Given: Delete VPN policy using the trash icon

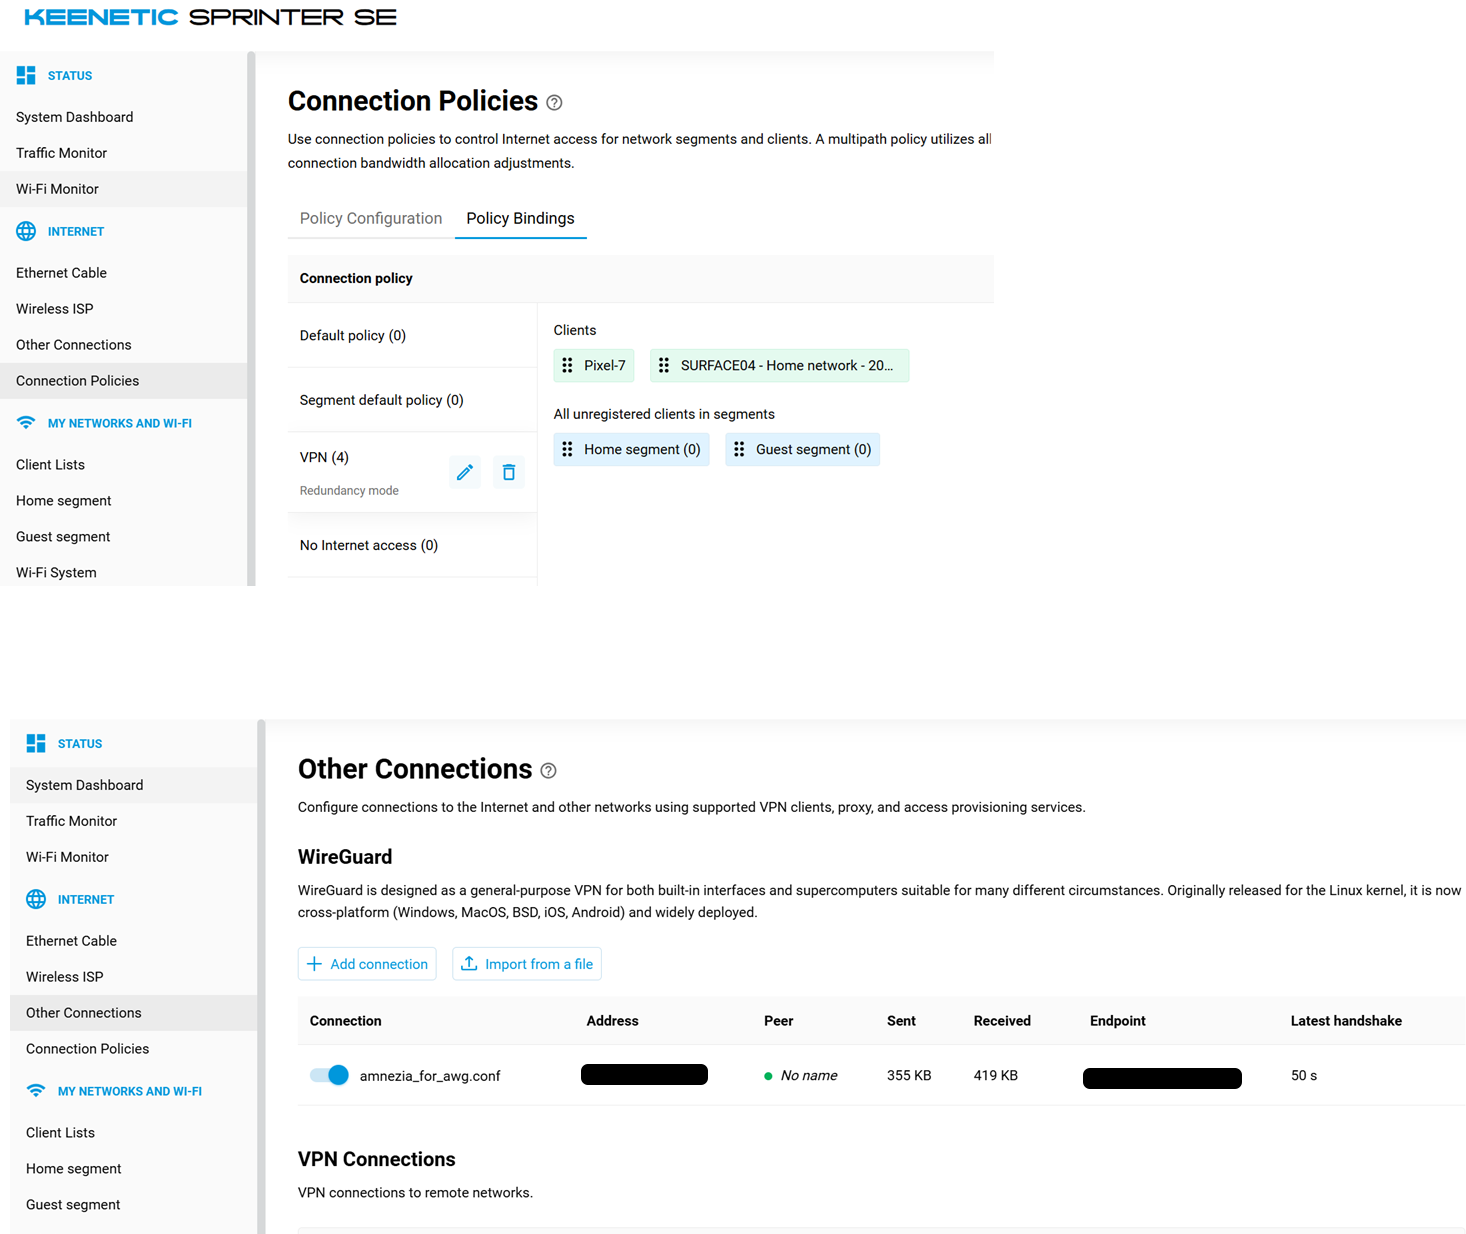Looking at the screenshot, I should click(509, 472).
